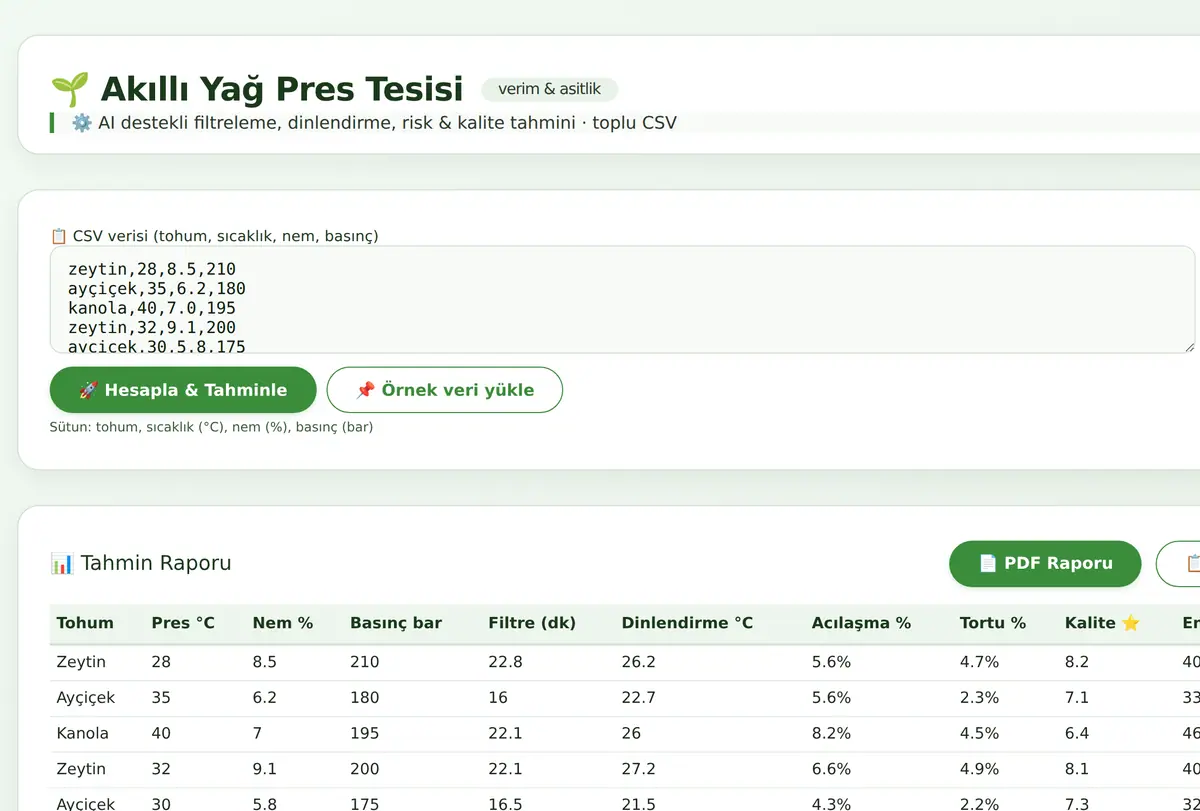Select the Kanola row name cell
Viewport: 1200px width, 811px height.
click(83, 733)
